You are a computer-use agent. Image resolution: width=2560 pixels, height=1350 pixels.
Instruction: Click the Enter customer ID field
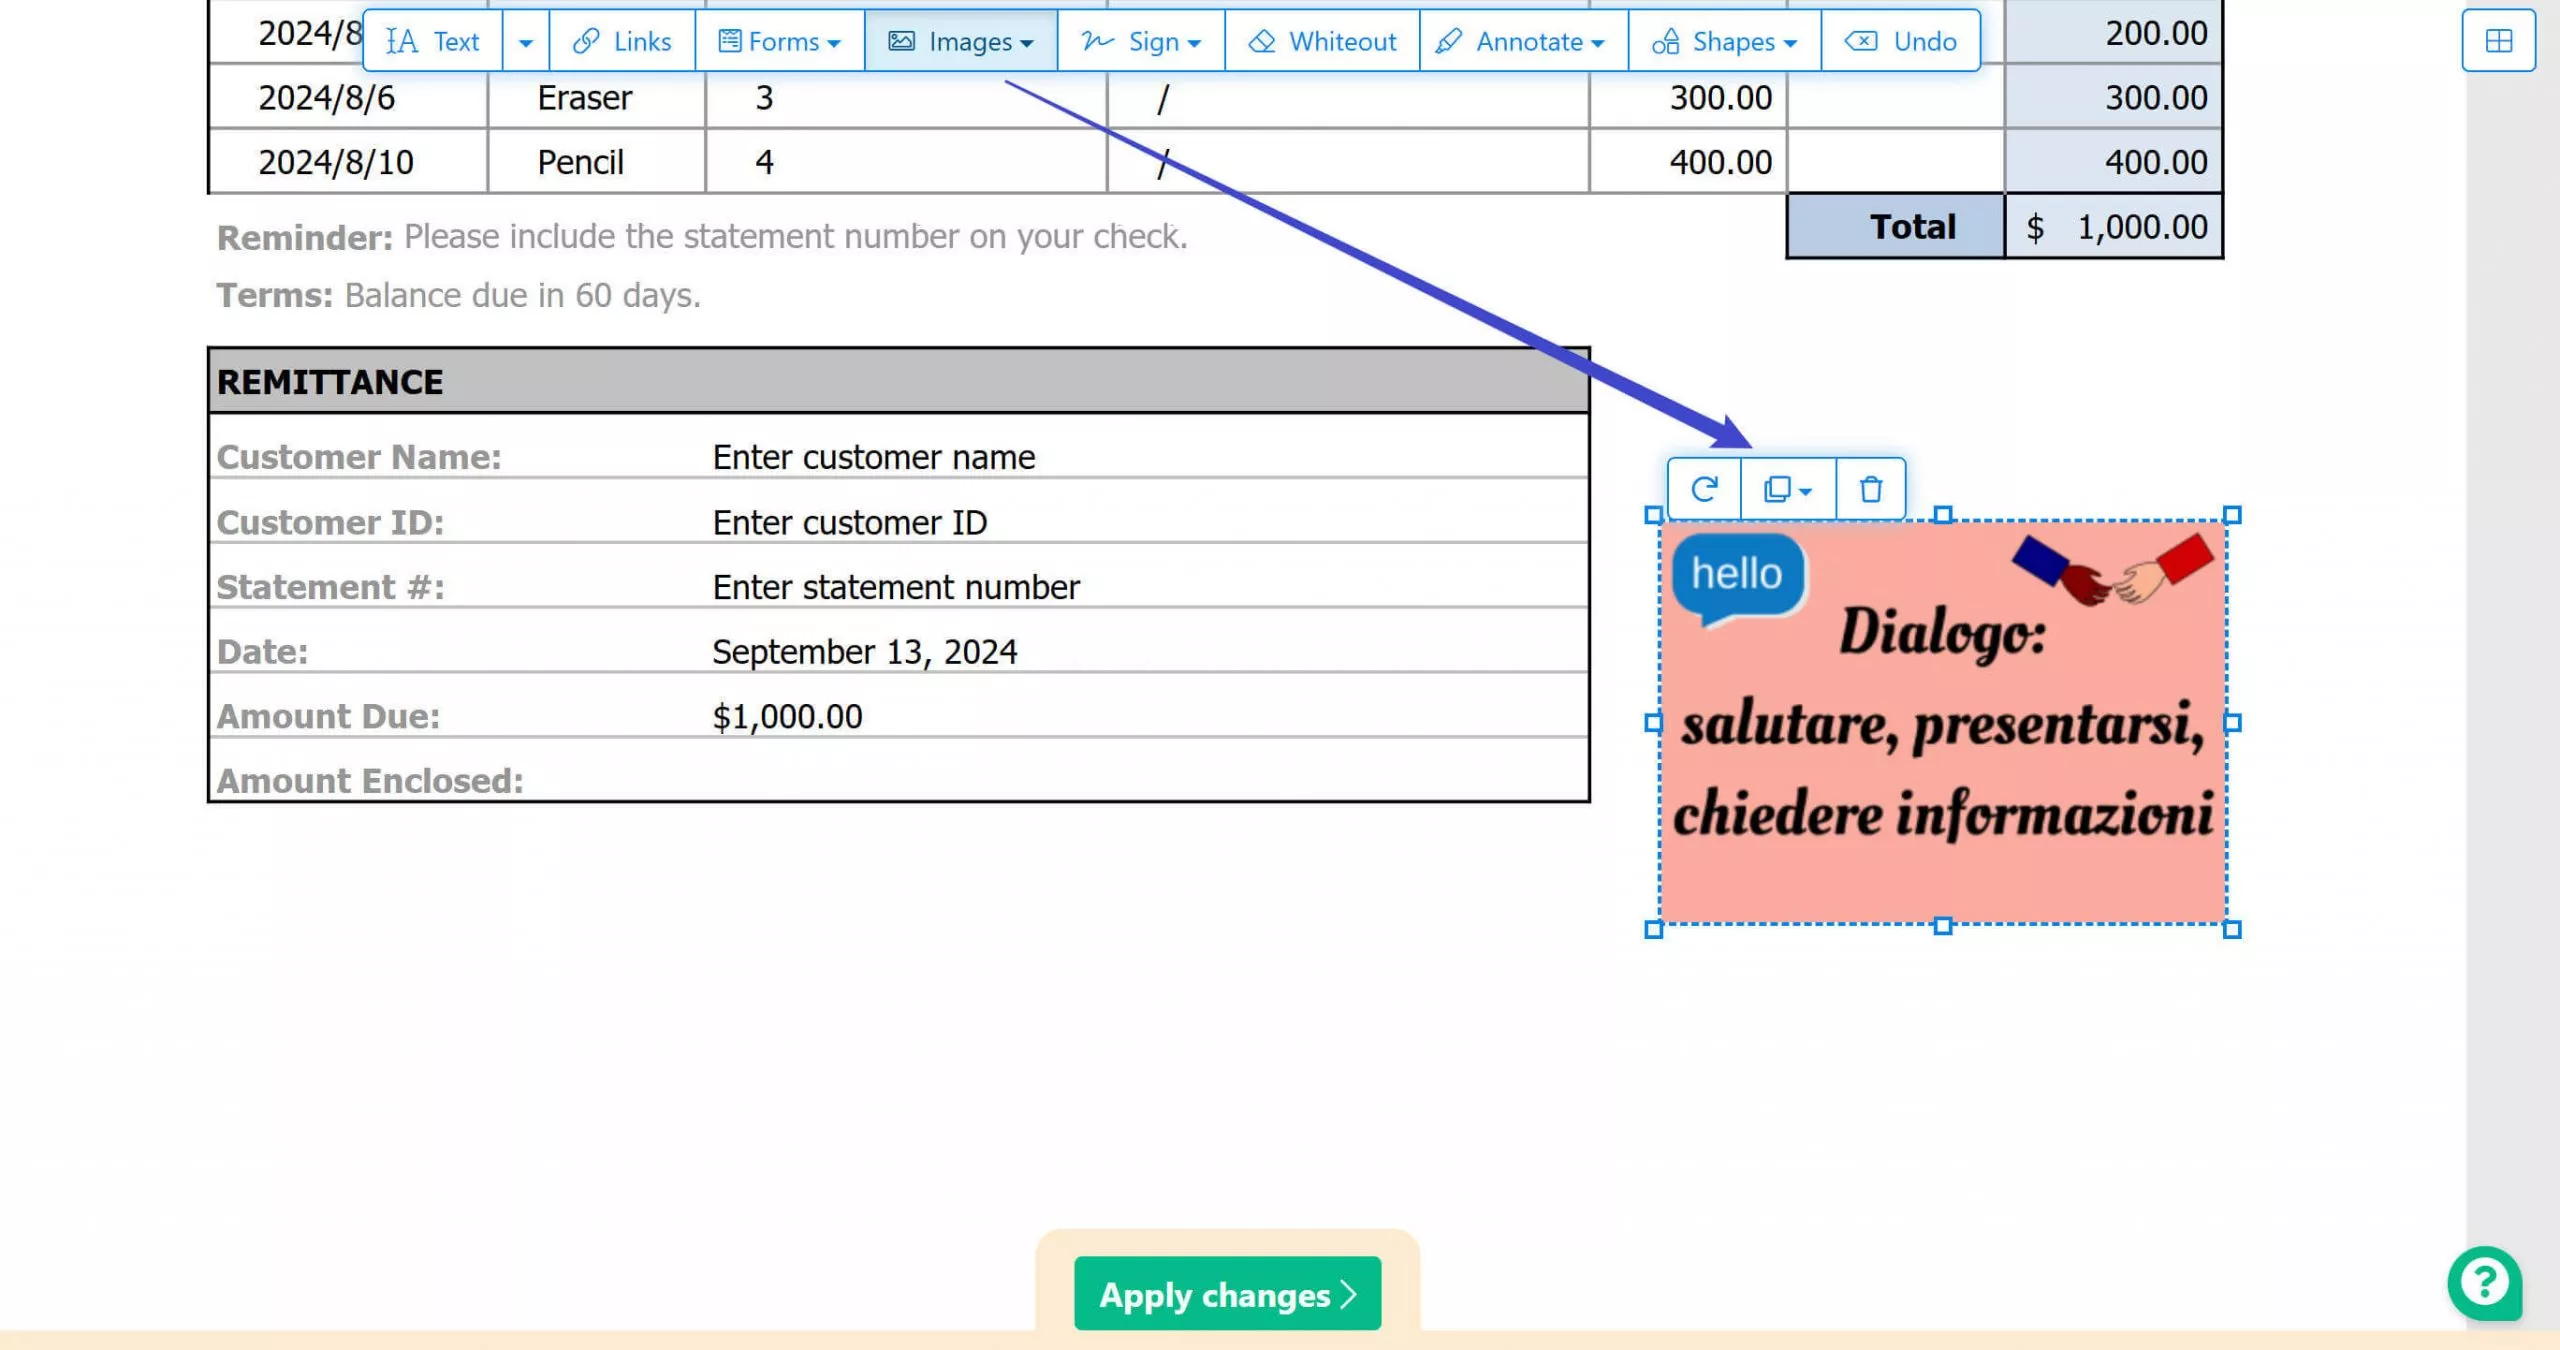tap(850, 522)
